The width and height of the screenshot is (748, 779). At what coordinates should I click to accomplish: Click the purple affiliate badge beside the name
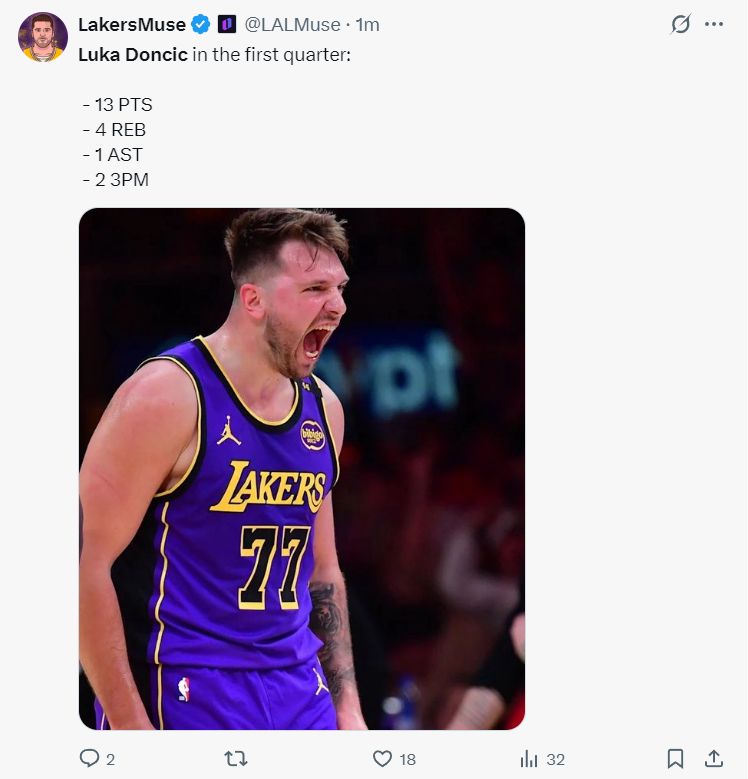(227, 24)
